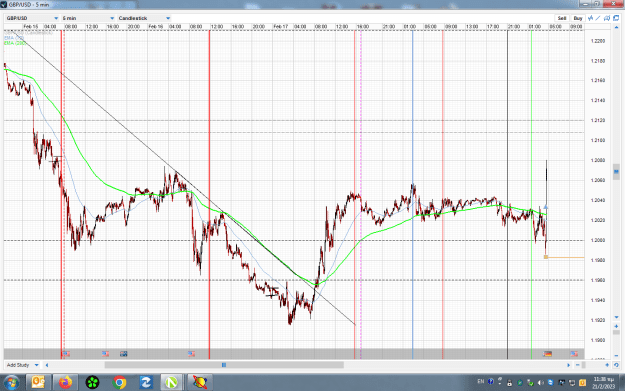Open the 5 min timeframe dropdown
This screenshot has width=625, height=391.
tap(88, 18)
